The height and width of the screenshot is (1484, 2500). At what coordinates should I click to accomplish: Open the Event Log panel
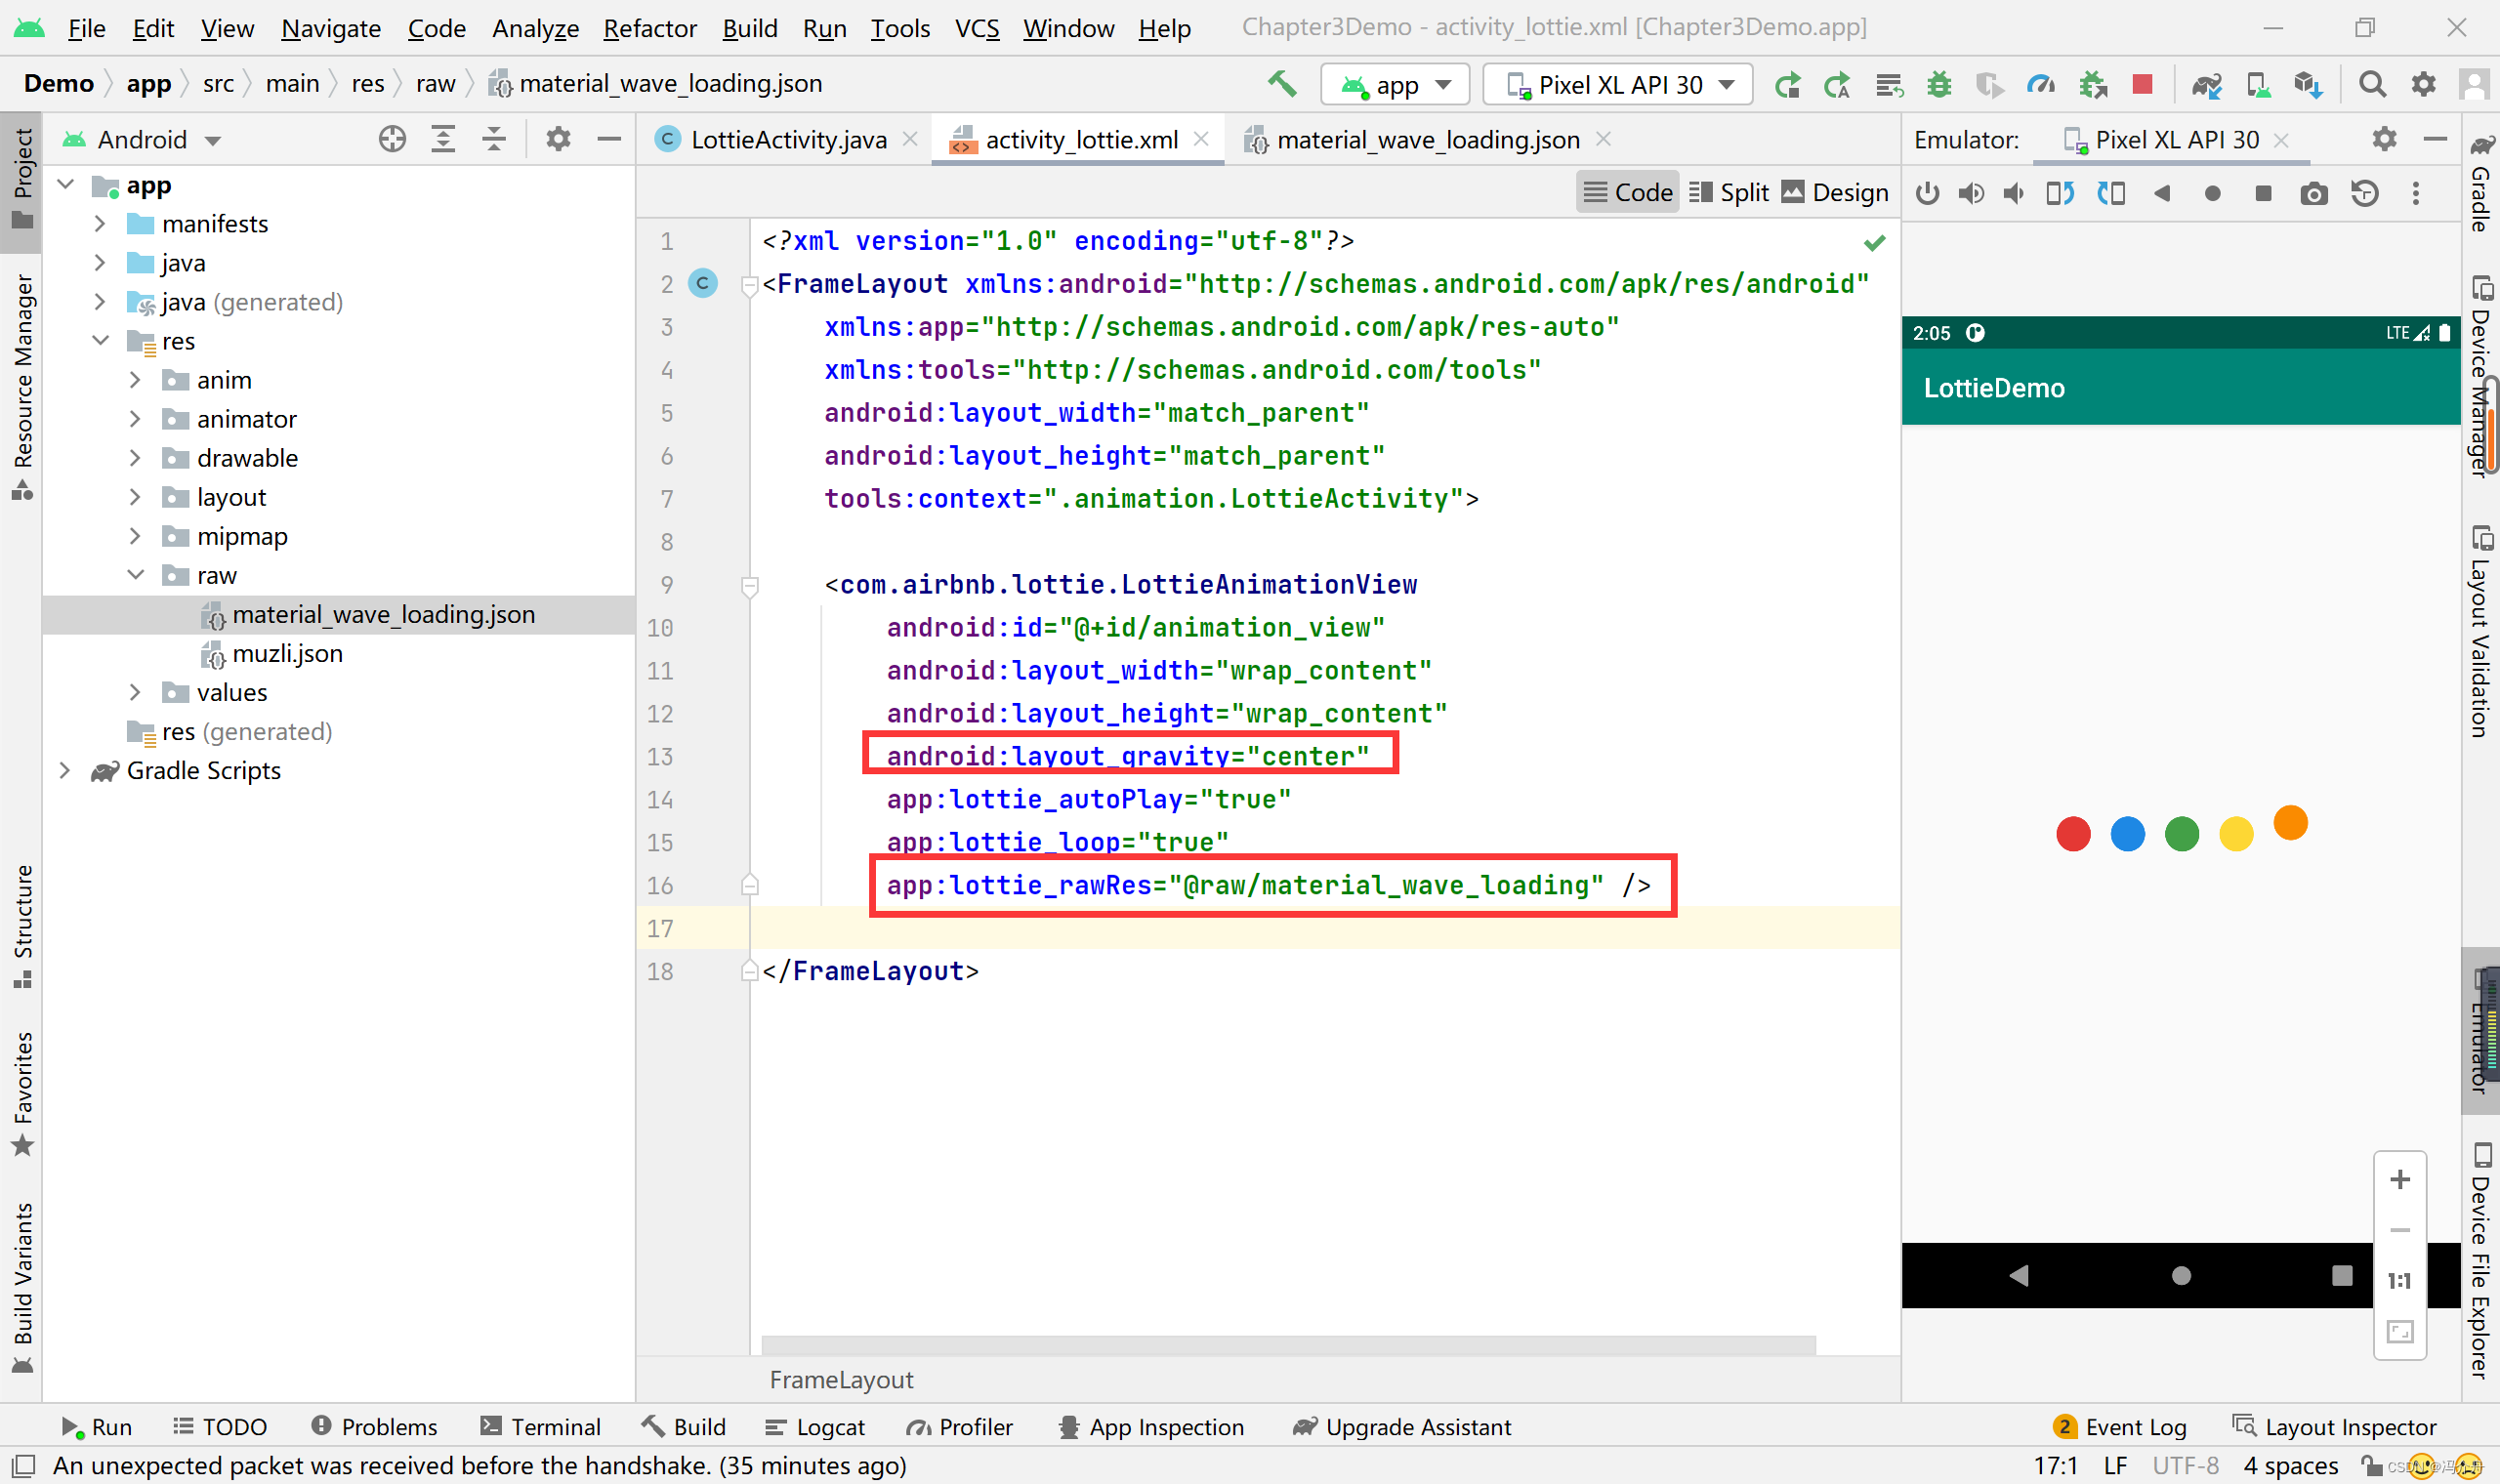[2120, 1427]
